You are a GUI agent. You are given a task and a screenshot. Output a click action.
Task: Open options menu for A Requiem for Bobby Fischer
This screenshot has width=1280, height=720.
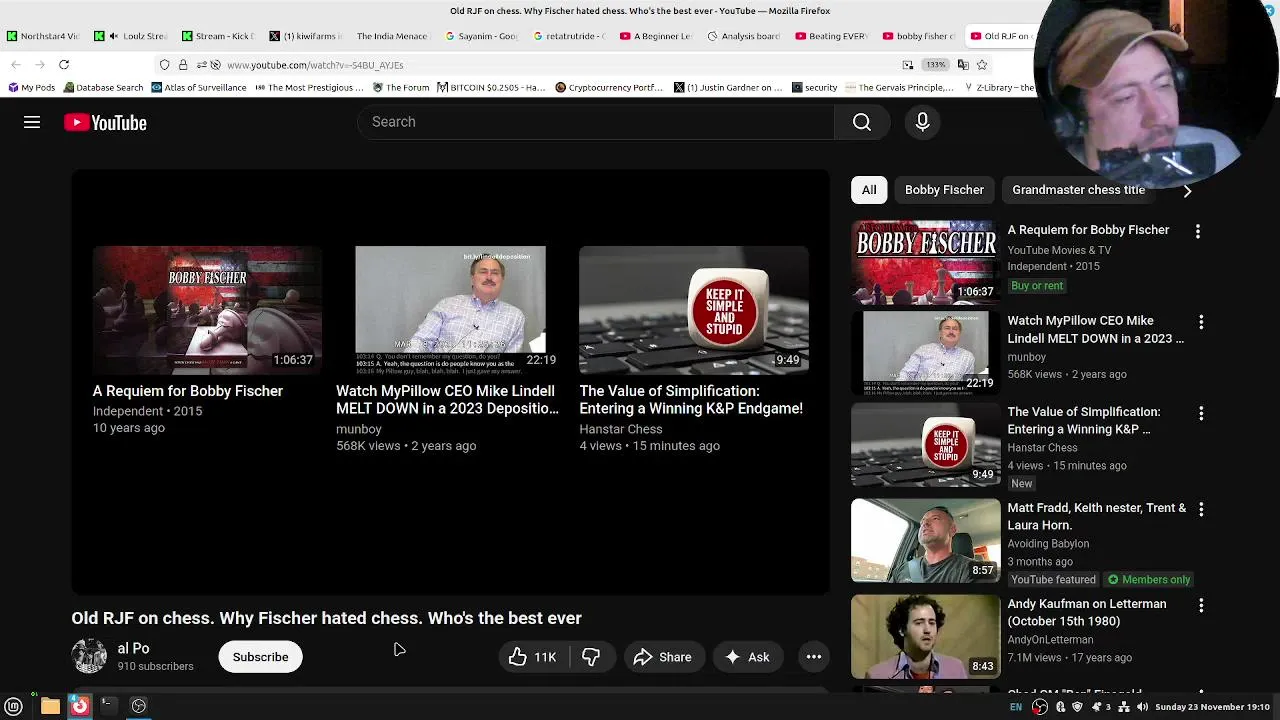(x=1198, y=231)
